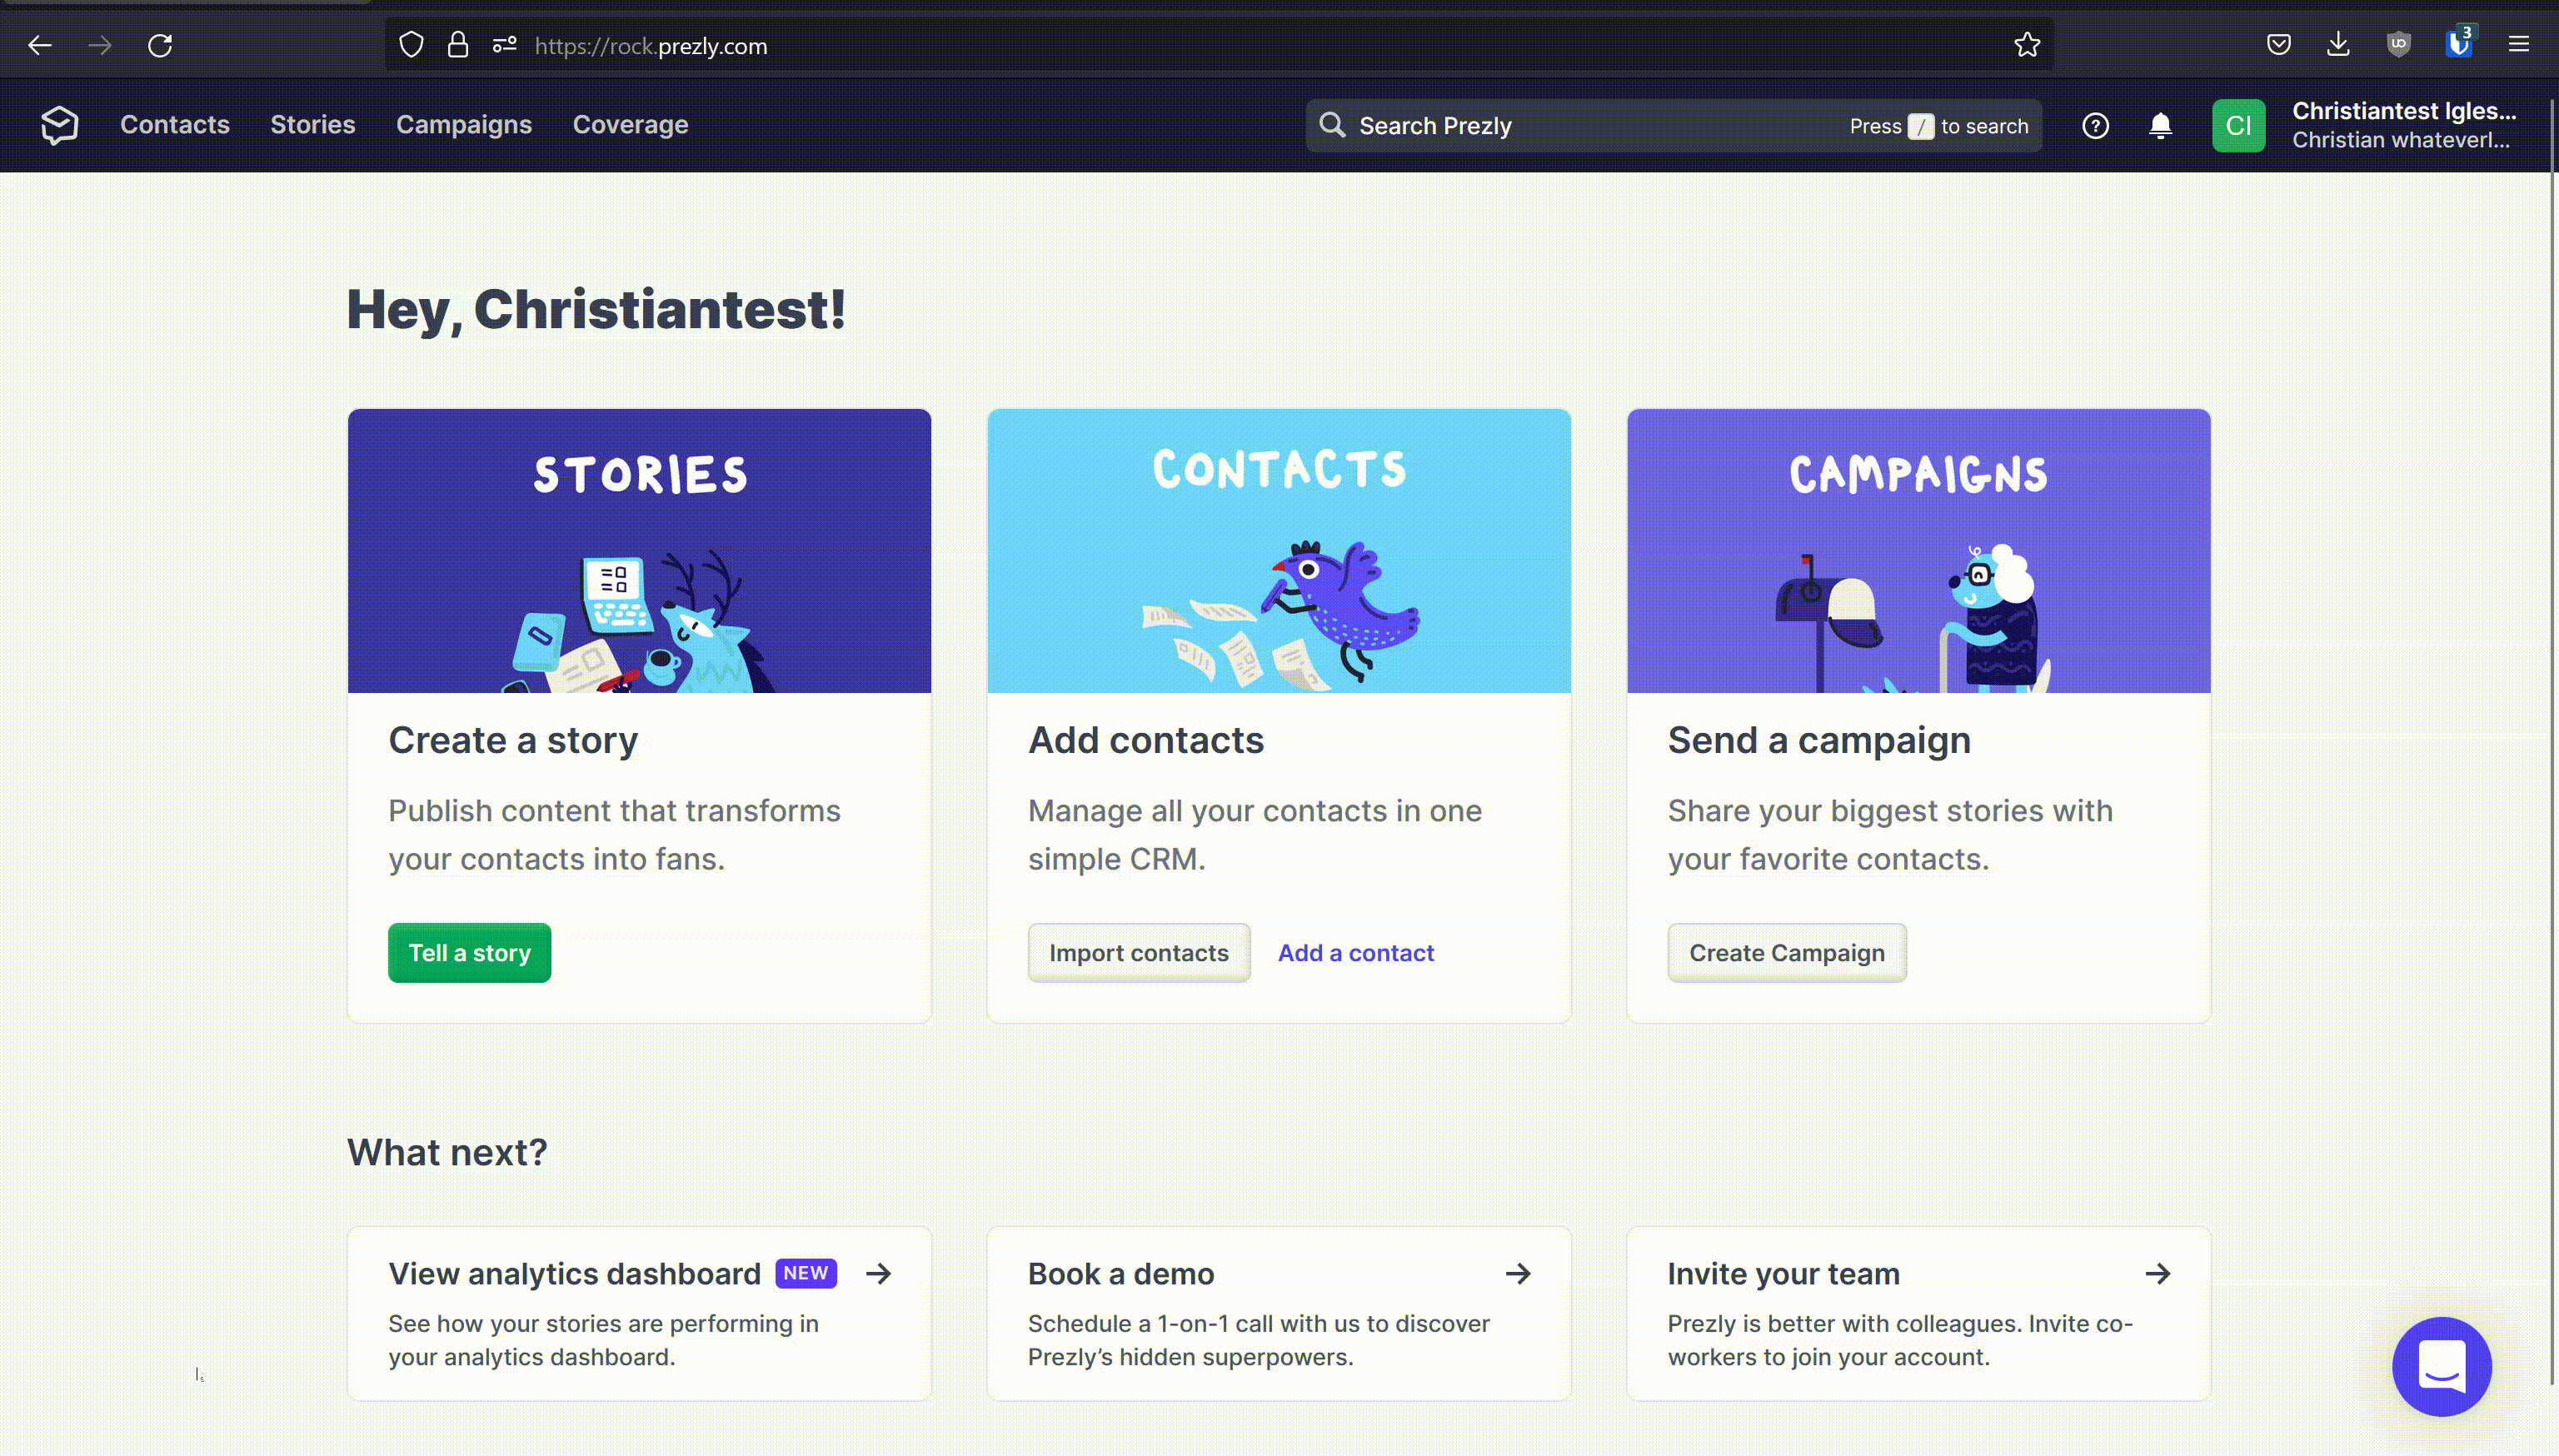The width and height of the screenshot is (2559, 1456).
Task: Open the Invite your team link
Action: pyautogui.click(x=1783, y=1273)
